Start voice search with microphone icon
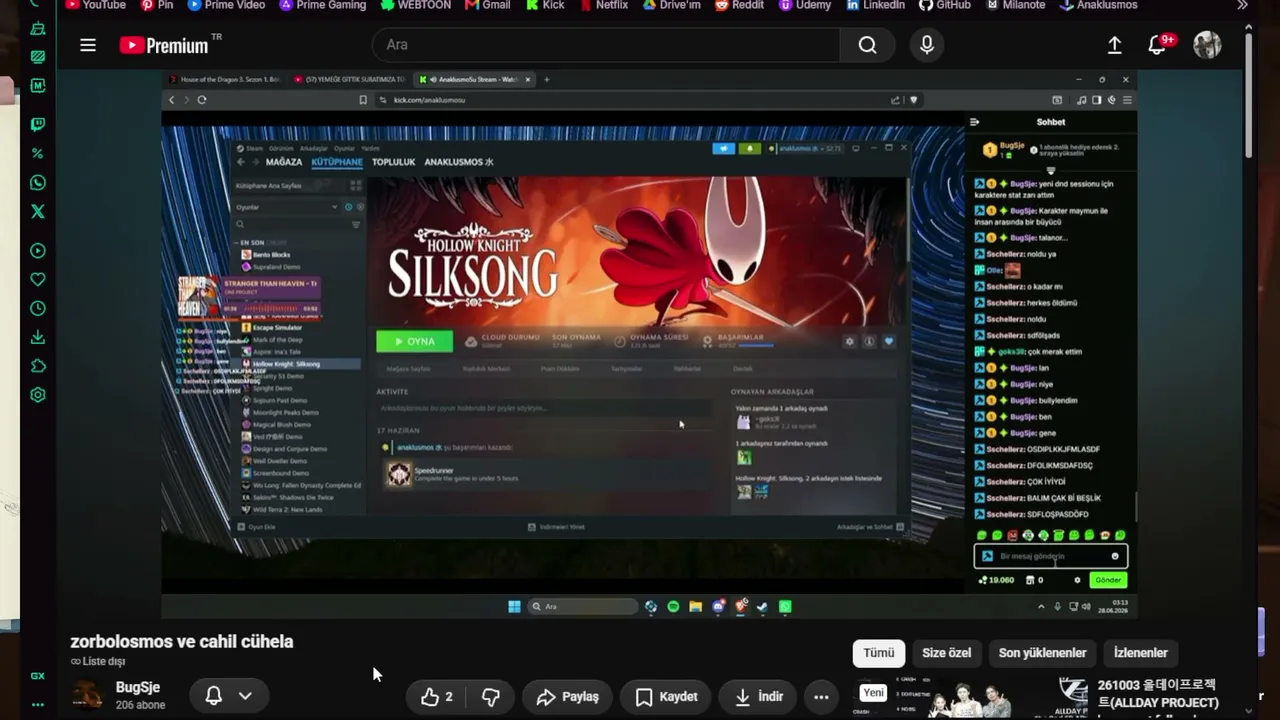 point(927,45)
